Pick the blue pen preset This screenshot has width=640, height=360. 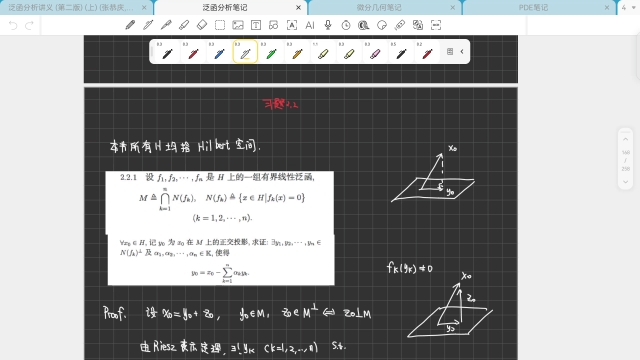(x=219, y=51)
